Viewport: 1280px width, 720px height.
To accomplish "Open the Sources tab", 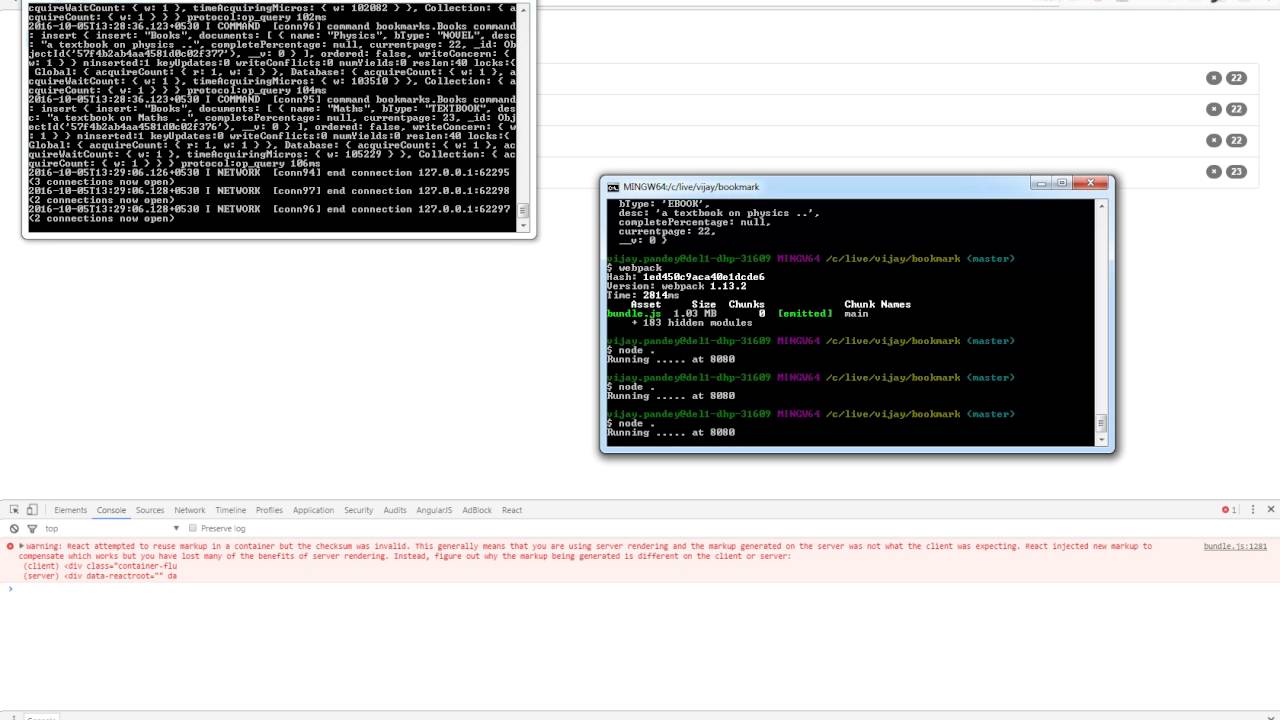I will (x=150, y=510).
